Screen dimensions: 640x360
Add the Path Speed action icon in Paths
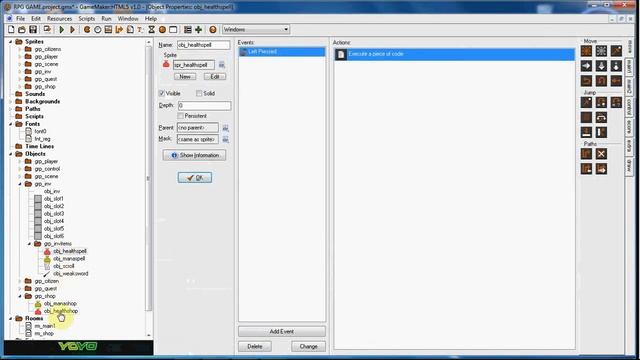601,169
